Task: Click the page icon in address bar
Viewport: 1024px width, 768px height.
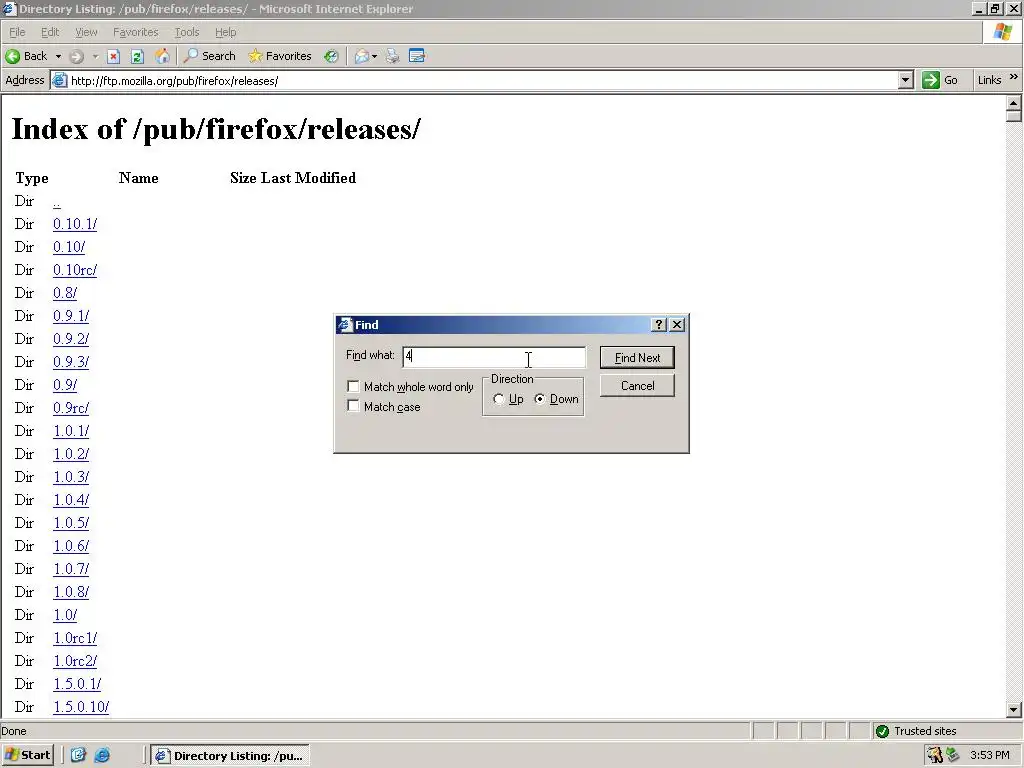Action: pos(59,80)
